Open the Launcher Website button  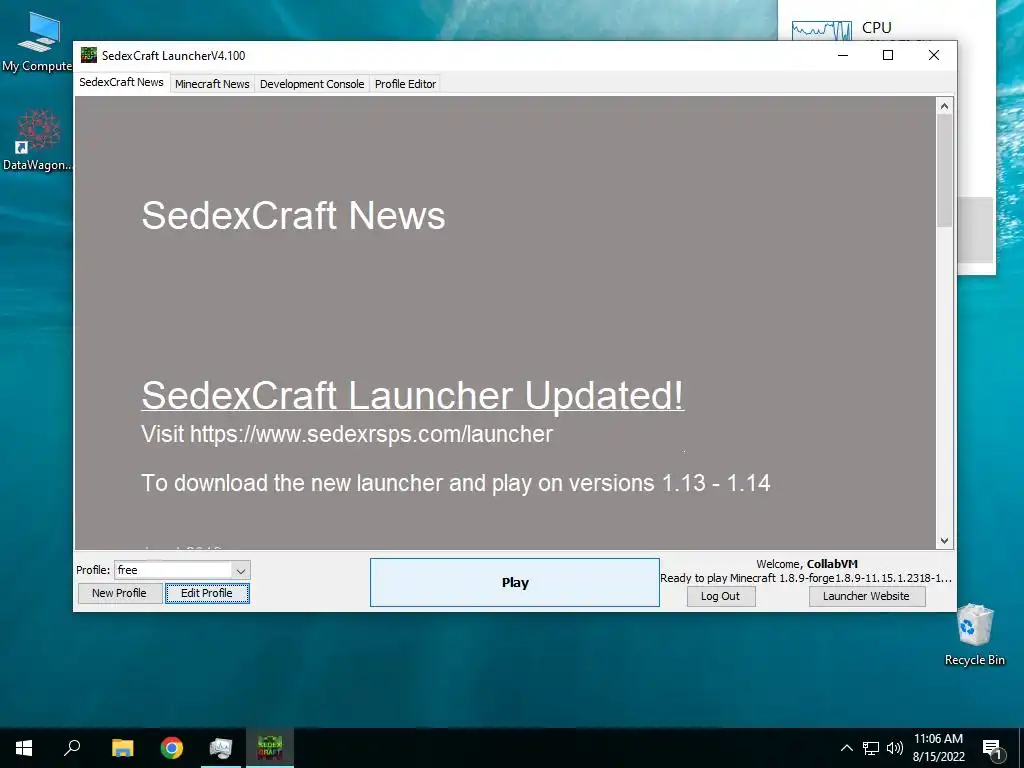(x=867, y=596)
